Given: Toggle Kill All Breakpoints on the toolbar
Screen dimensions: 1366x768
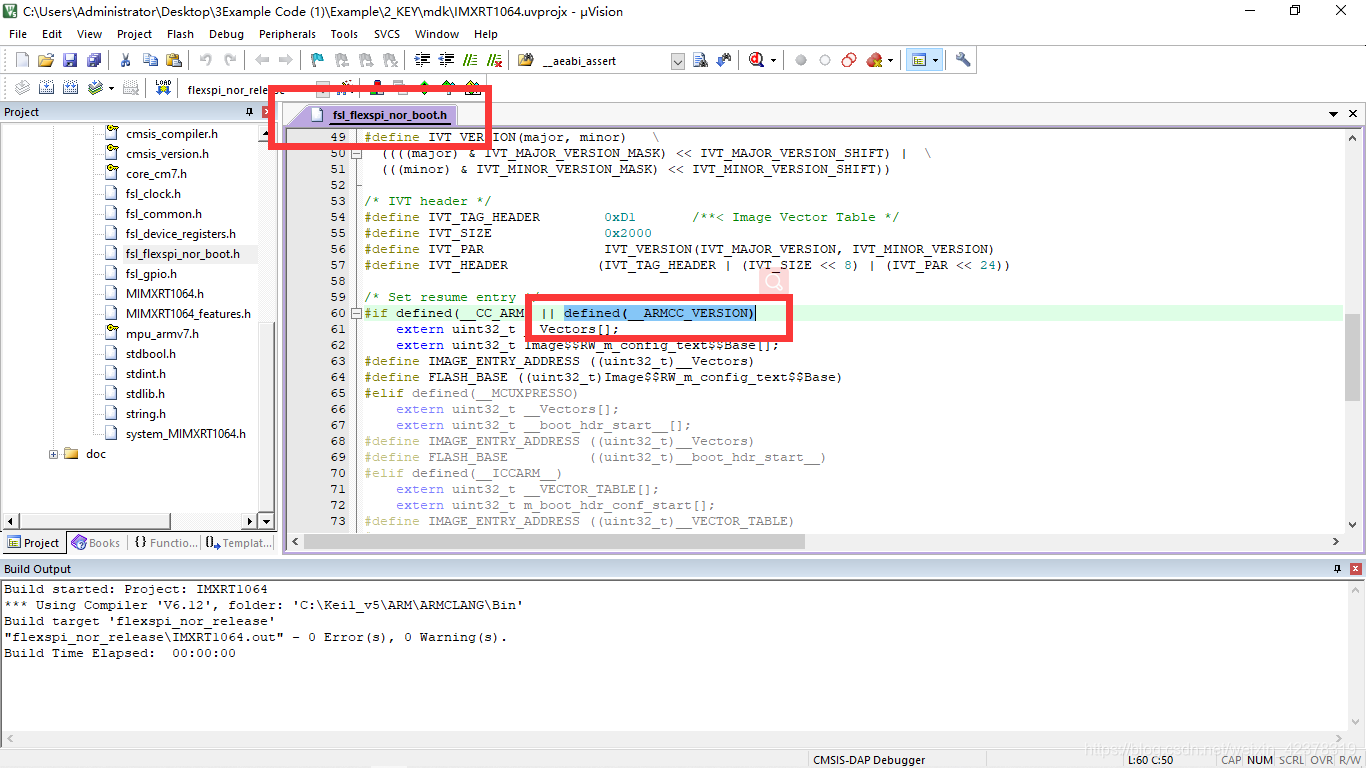Looking at the screenshot, I should click(876, 60).
